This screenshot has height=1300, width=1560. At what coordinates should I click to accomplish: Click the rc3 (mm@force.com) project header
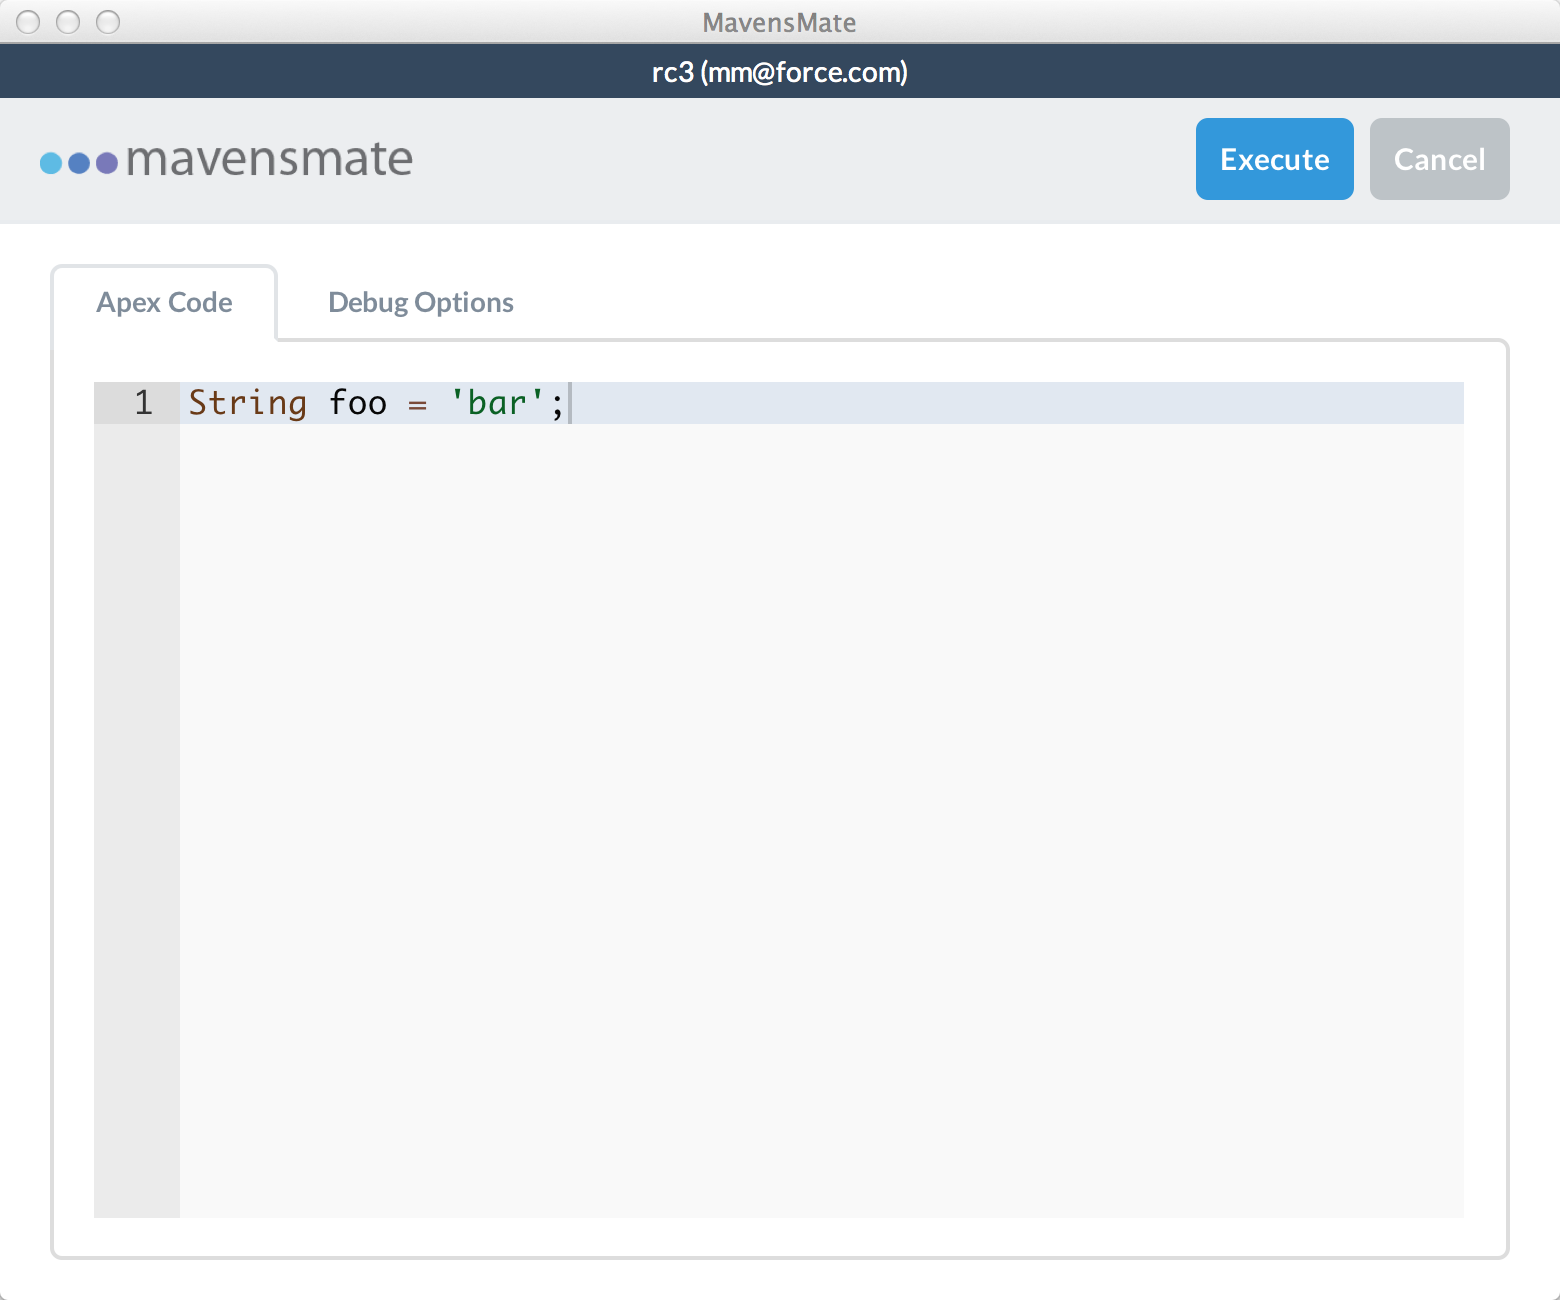[x=780, y=72]
